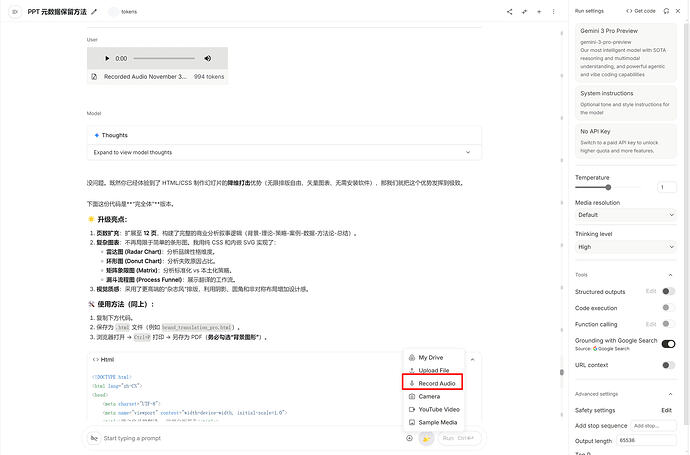
Task: Collapse Advanced settings section
Action: [670, 394]
